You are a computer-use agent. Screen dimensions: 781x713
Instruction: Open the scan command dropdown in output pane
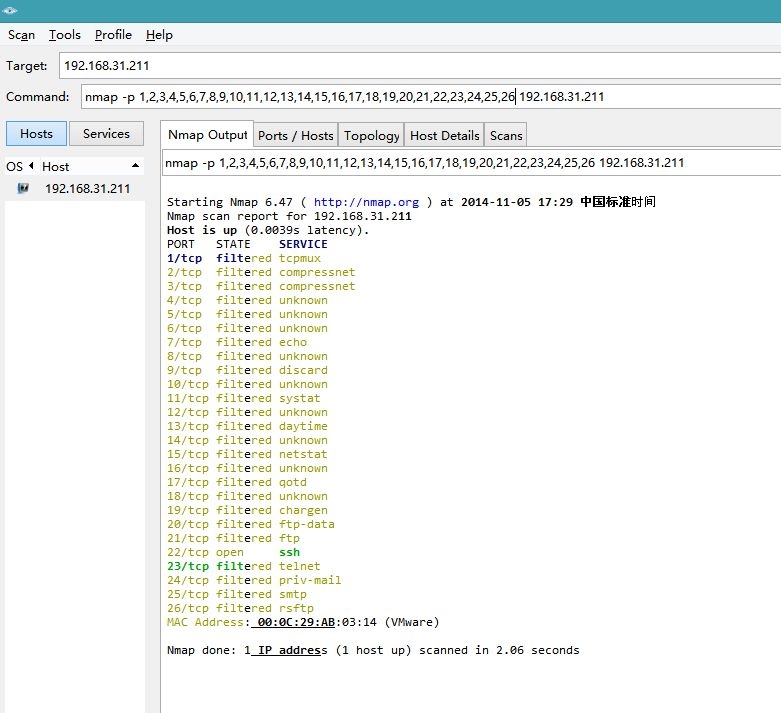pyautogui.click(x=471, y=163)
